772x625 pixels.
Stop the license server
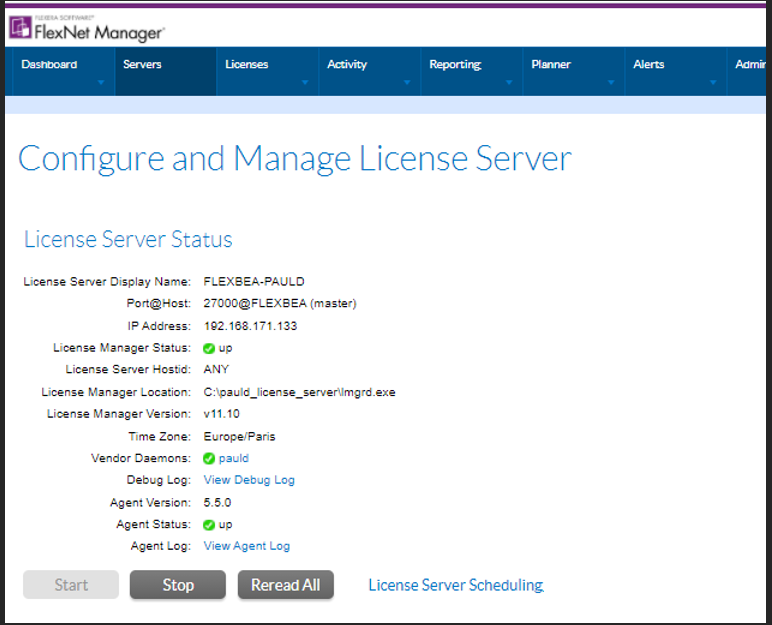tap(178, 585)
